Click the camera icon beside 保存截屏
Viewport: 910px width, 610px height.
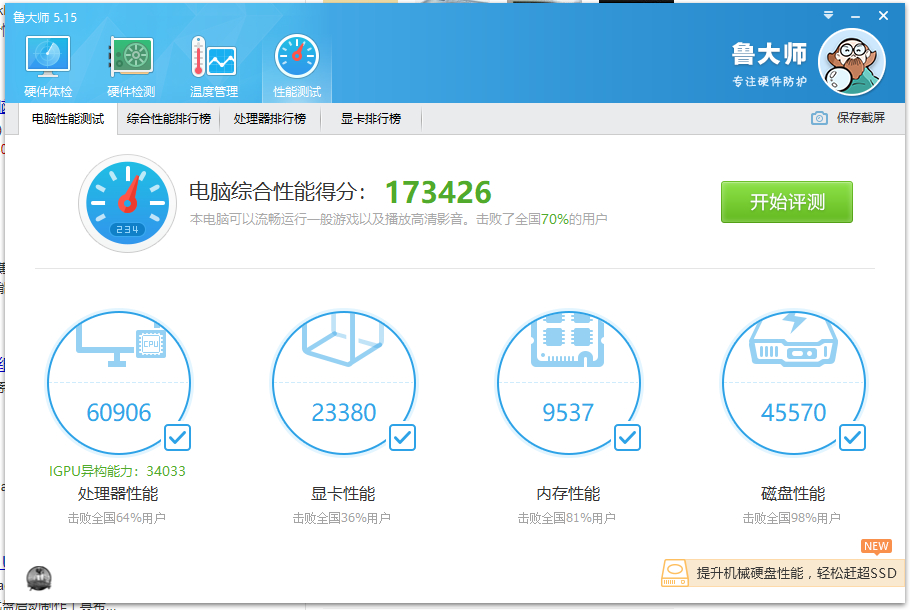click(x=819, y=118)
